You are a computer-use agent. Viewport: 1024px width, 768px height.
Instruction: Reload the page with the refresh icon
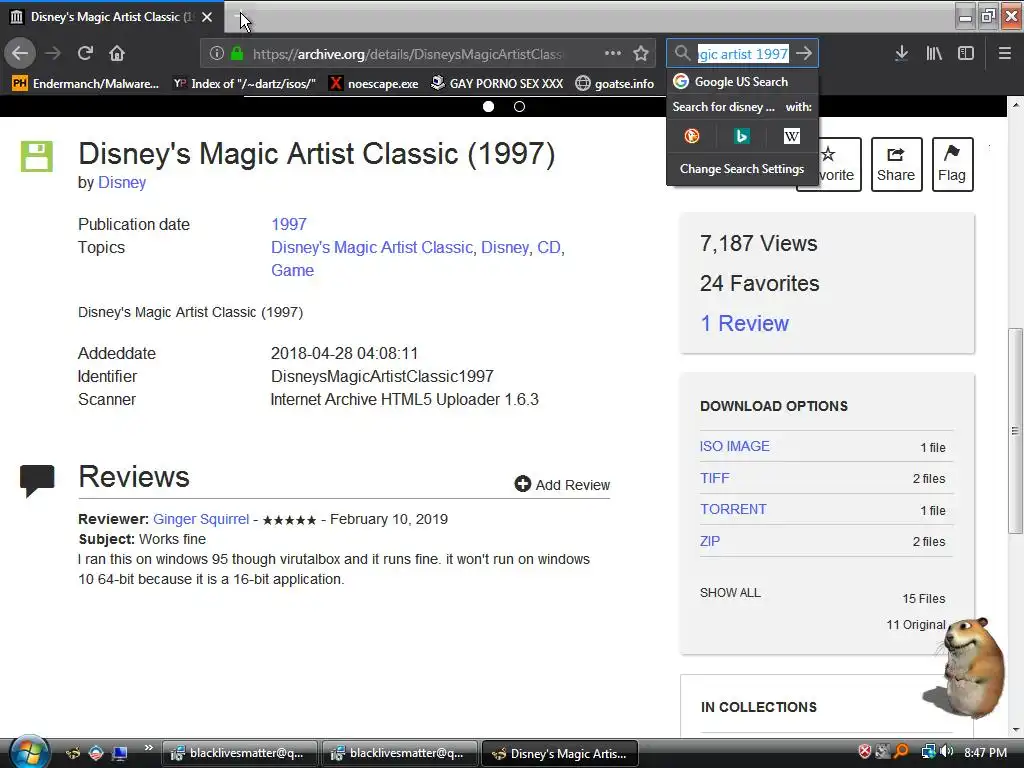[x=85, y=53]
